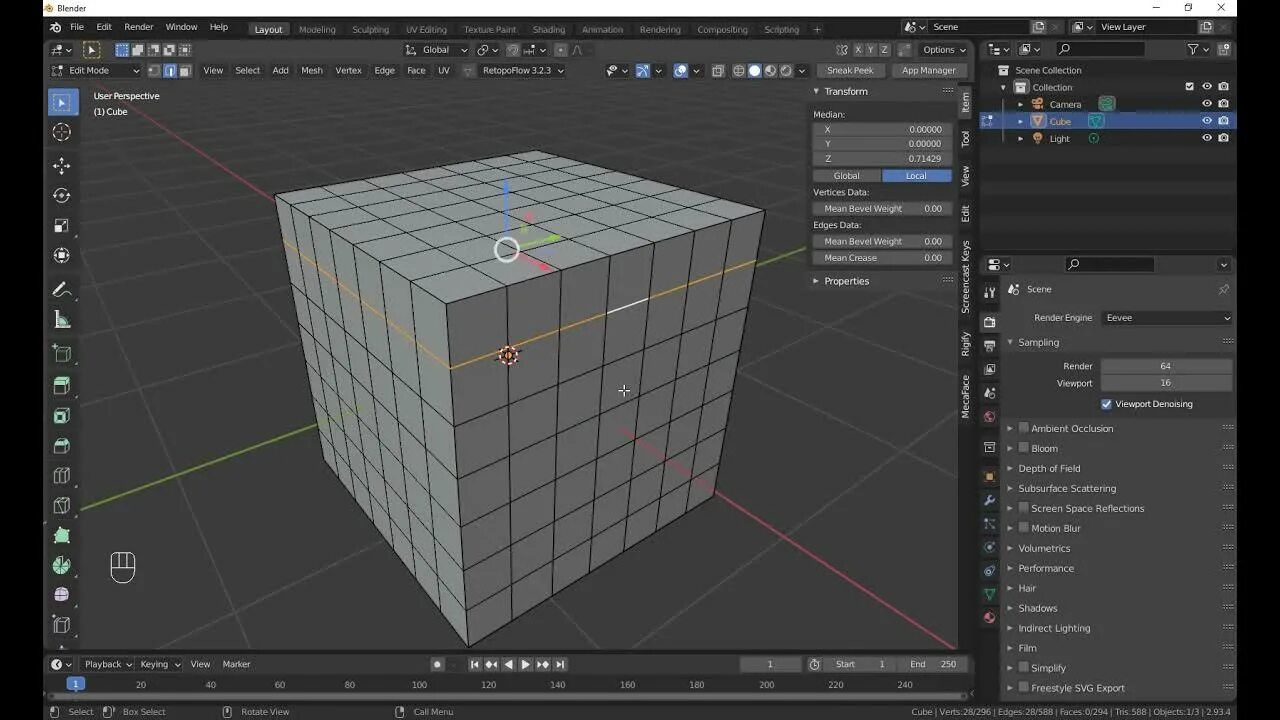Hide the Light object in viewport
The image size is (1280, 720).
tap(1207, 138)
